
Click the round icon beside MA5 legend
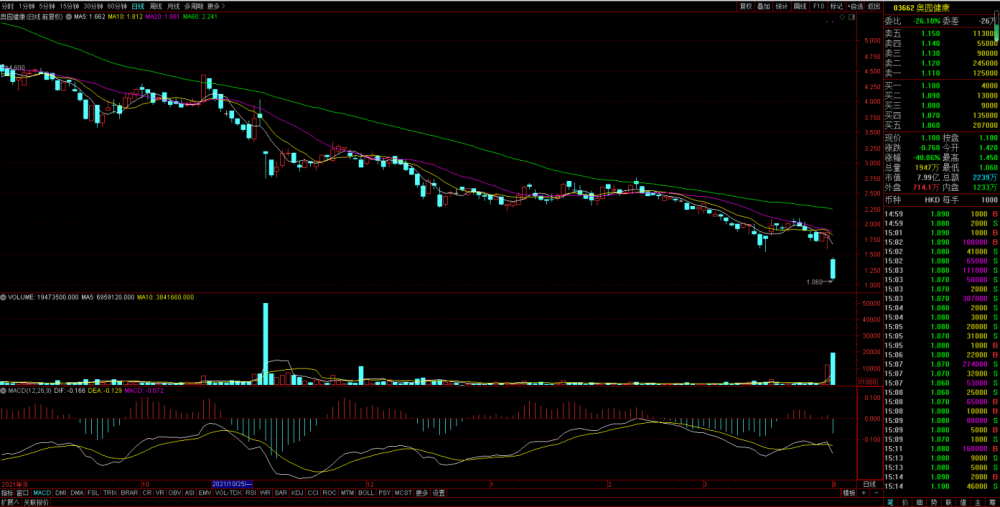coord(68,17)
